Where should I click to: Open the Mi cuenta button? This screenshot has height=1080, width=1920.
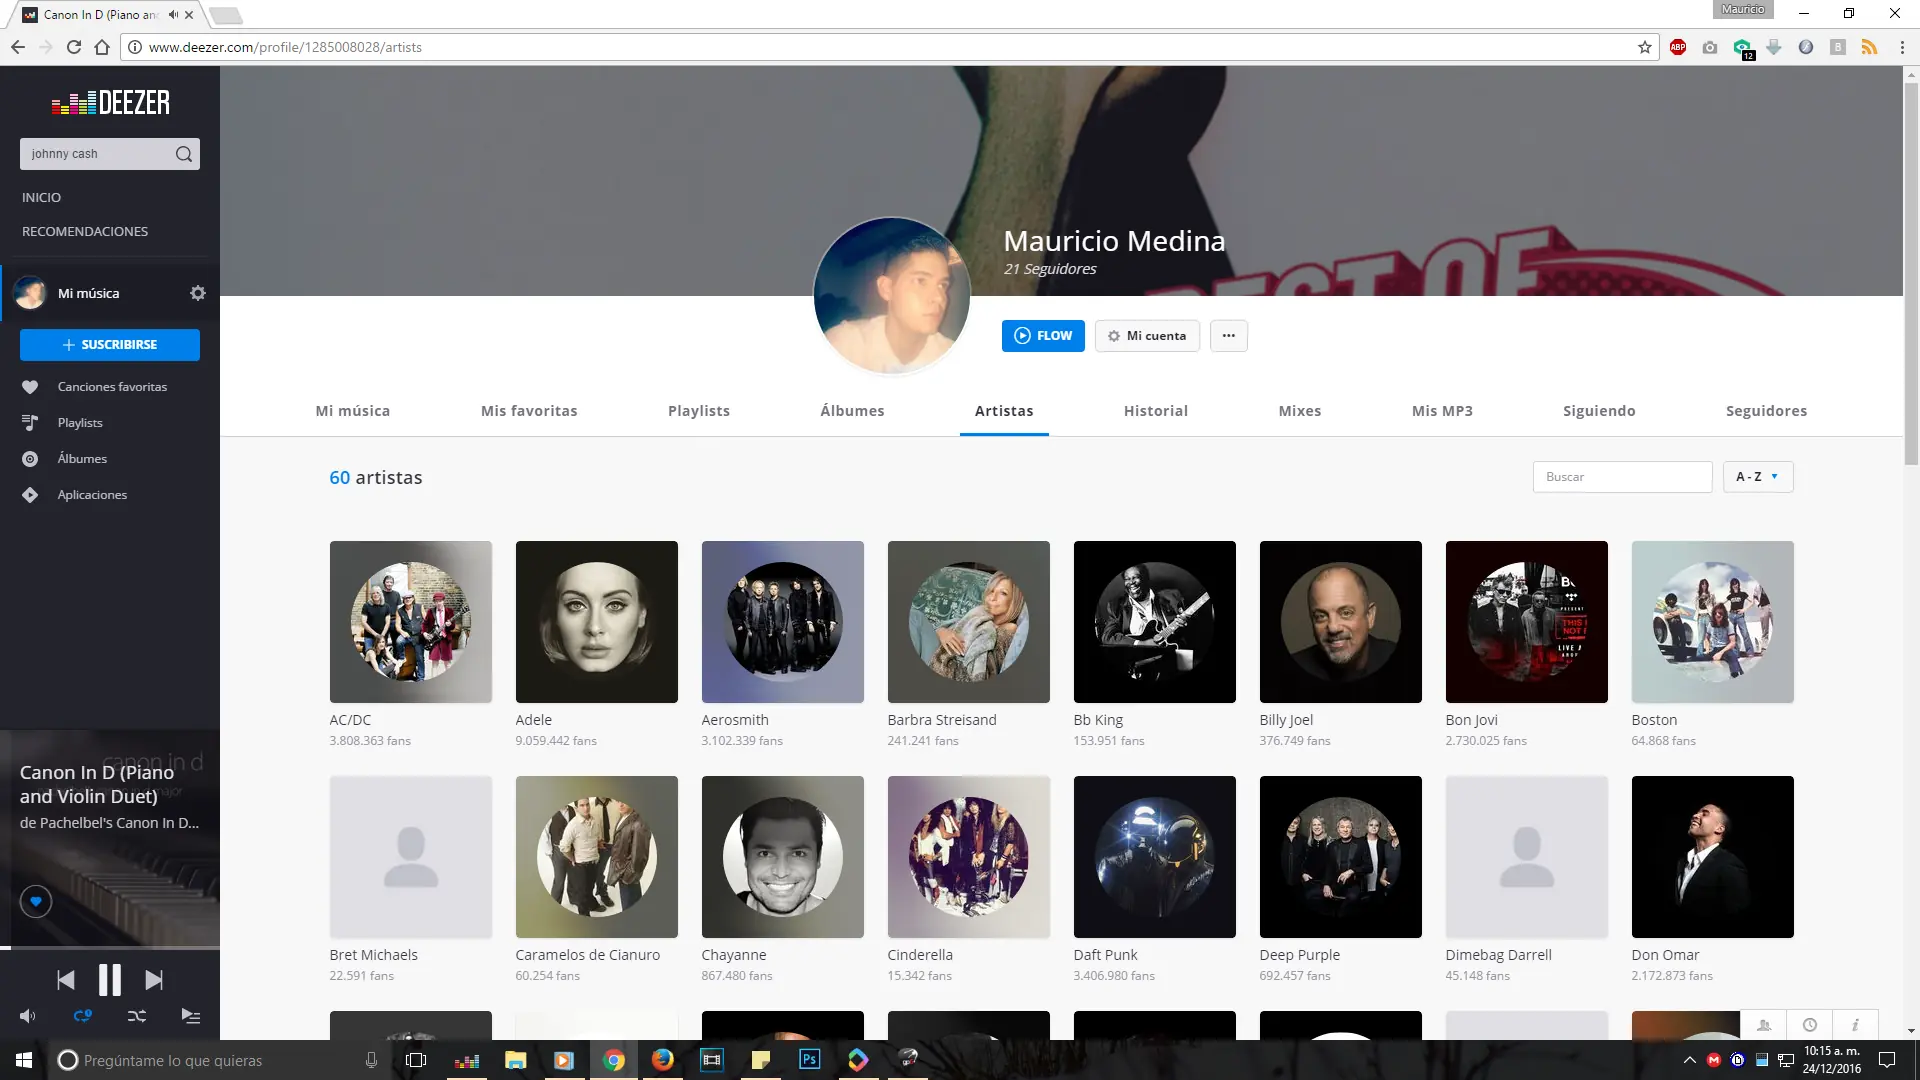pyautogui.click(x=1147, y=336)
